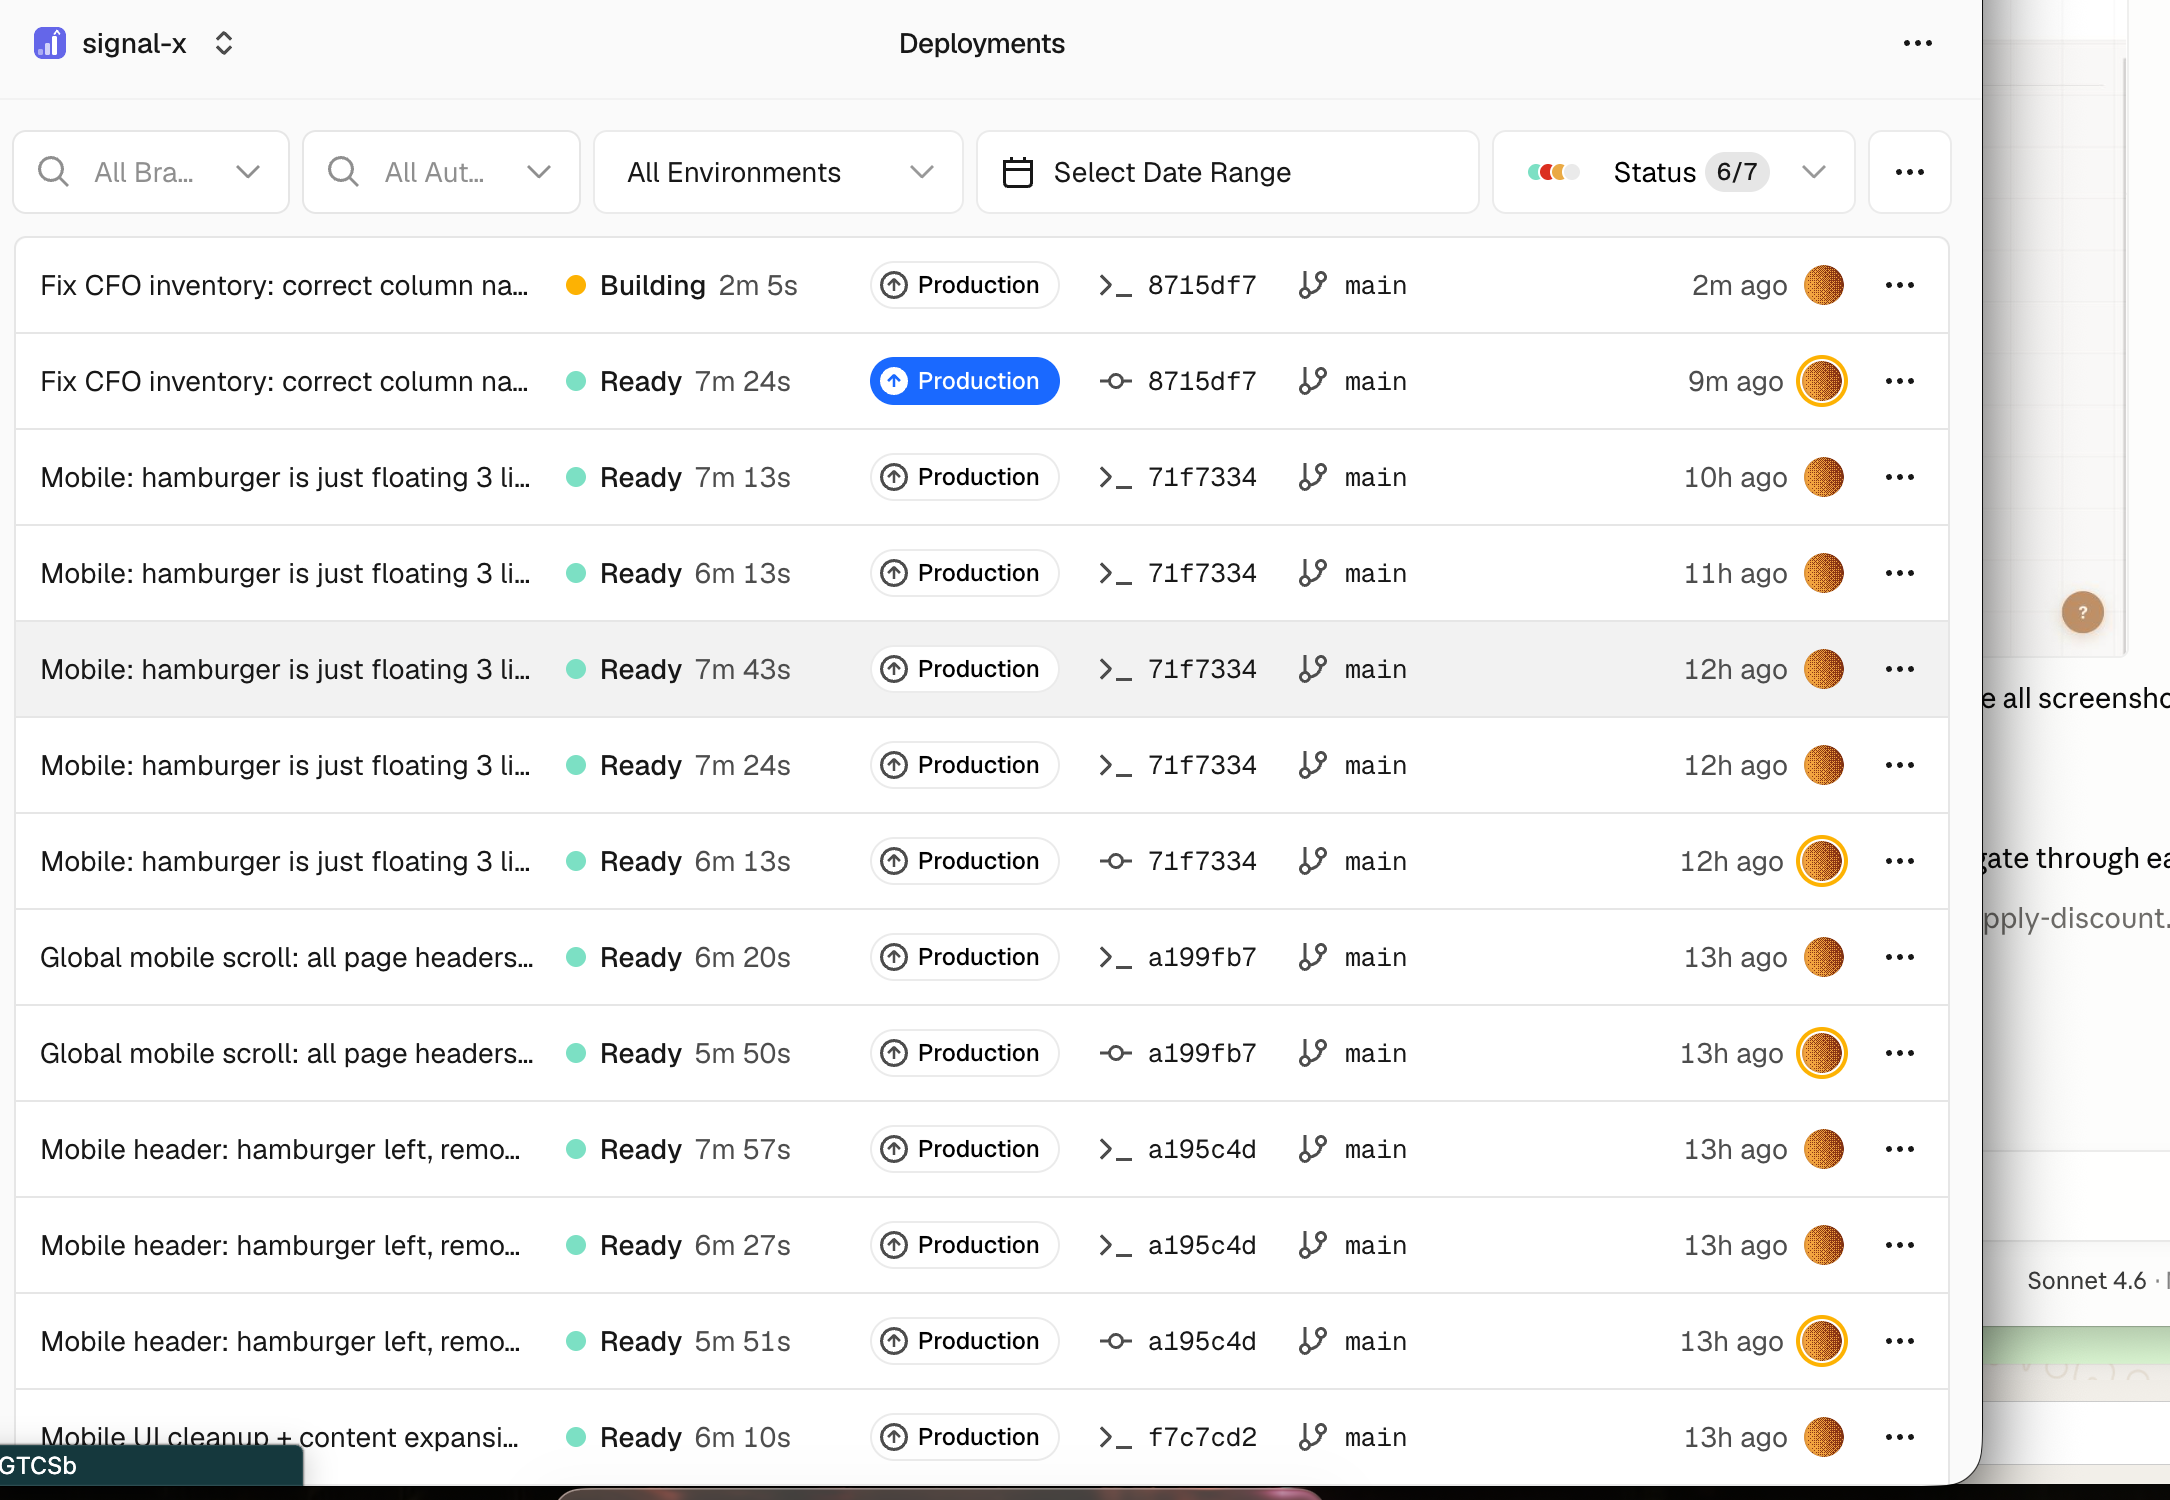This screenshot has width=2170, height=1500.
Task: Expand the All Branches dropdown
Action: pos(151,172)
